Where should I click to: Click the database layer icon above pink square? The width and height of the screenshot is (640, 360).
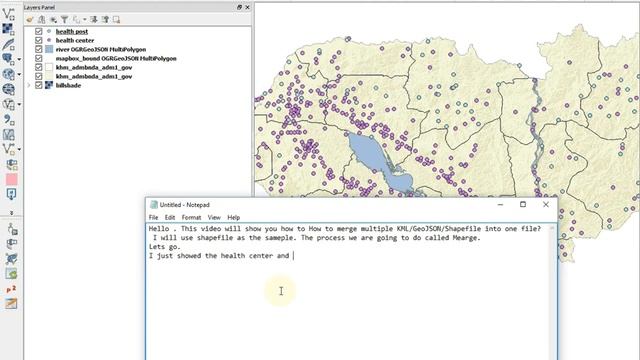point(11,164)
